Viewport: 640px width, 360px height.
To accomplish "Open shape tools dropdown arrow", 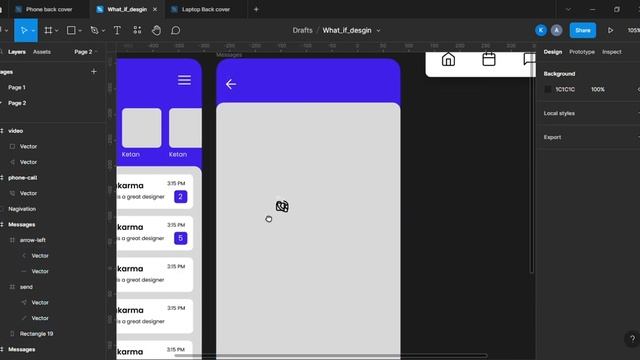I will tap(80, 31).
